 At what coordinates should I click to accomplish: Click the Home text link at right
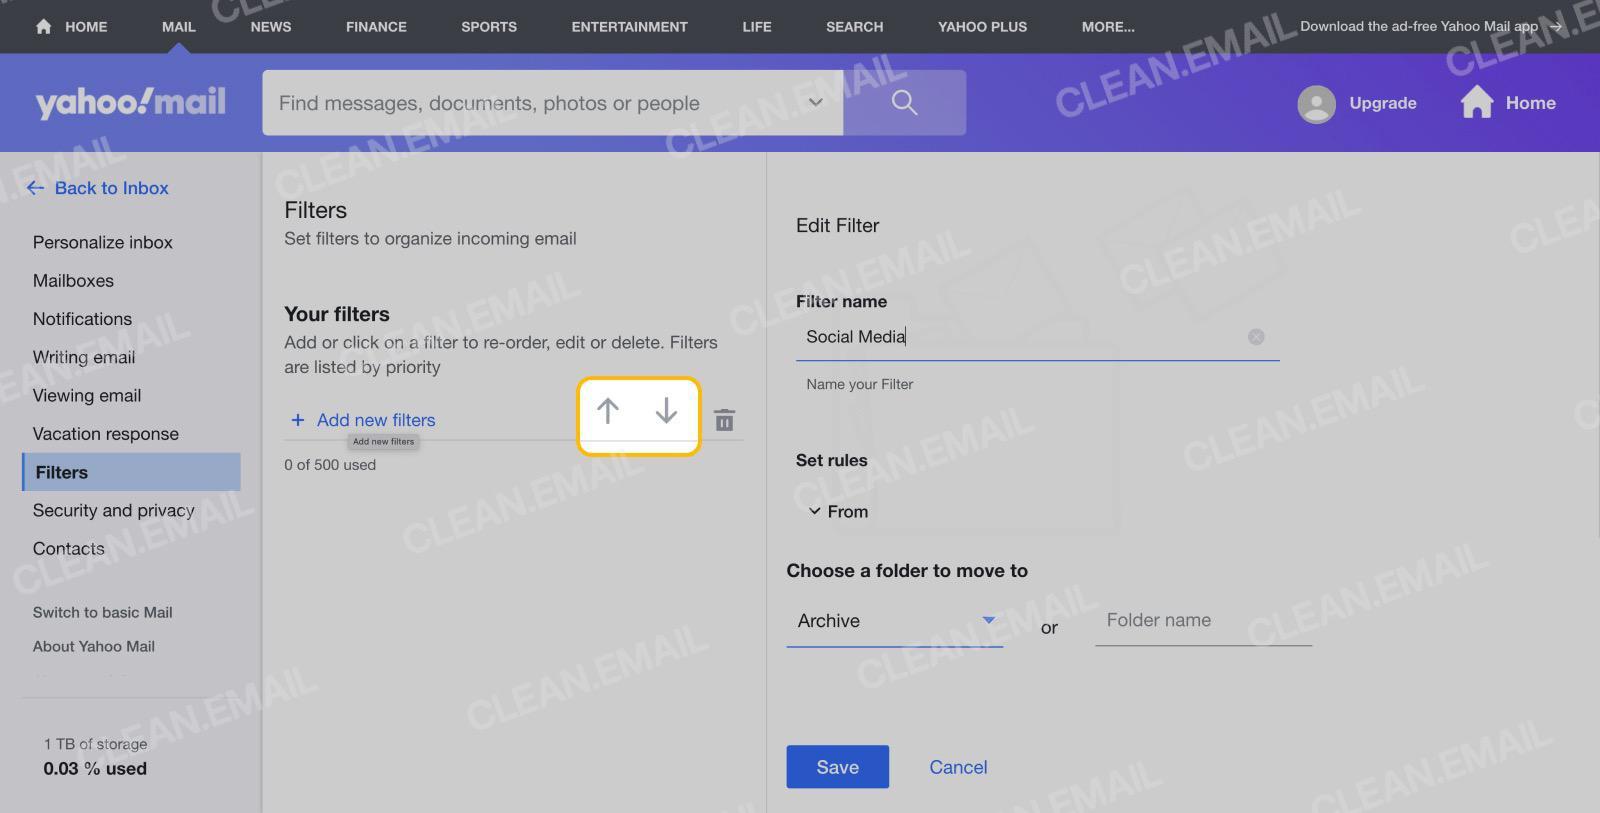1531,103
